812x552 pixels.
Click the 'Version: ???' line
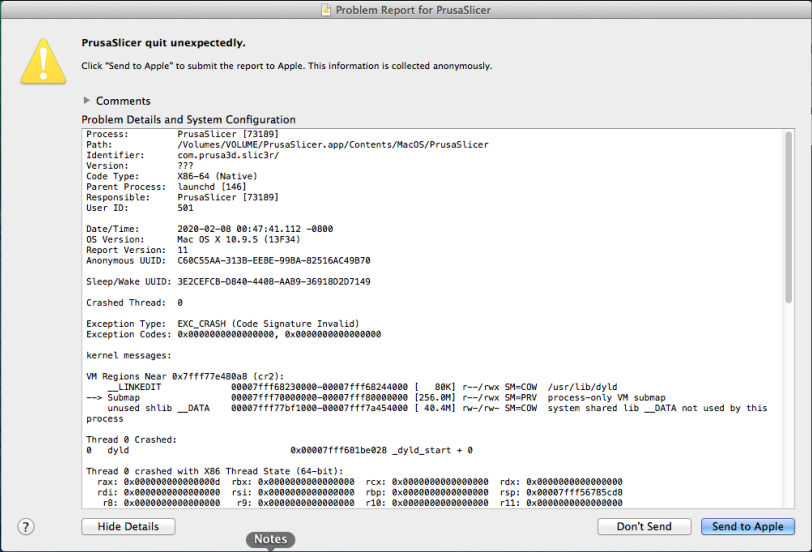[x=140, y=166]
